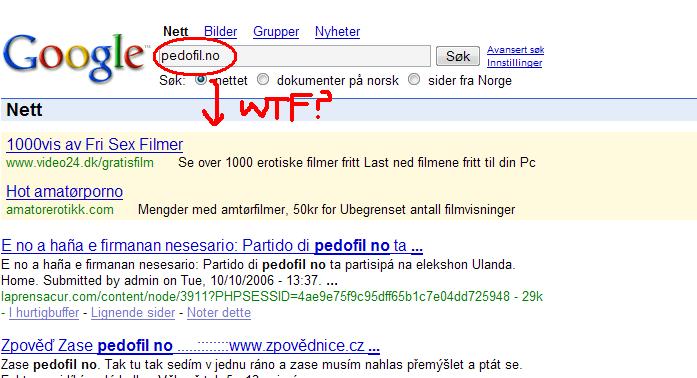Viewport: 697px width, 378px height.
Task: Click the "Noter dette" link
Action: pos(219,313)
